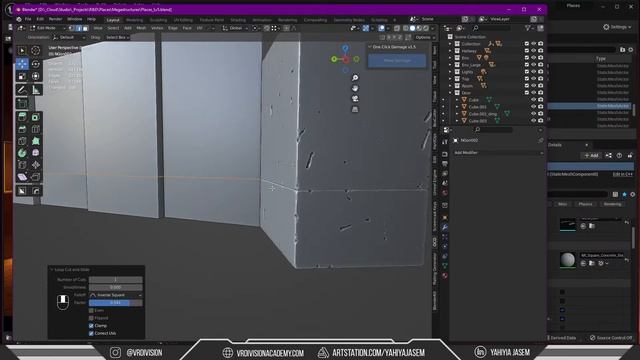The image size is (640, 360).
Task: Exclude Lights collection via its checkbox
Action: click(527, 72)
